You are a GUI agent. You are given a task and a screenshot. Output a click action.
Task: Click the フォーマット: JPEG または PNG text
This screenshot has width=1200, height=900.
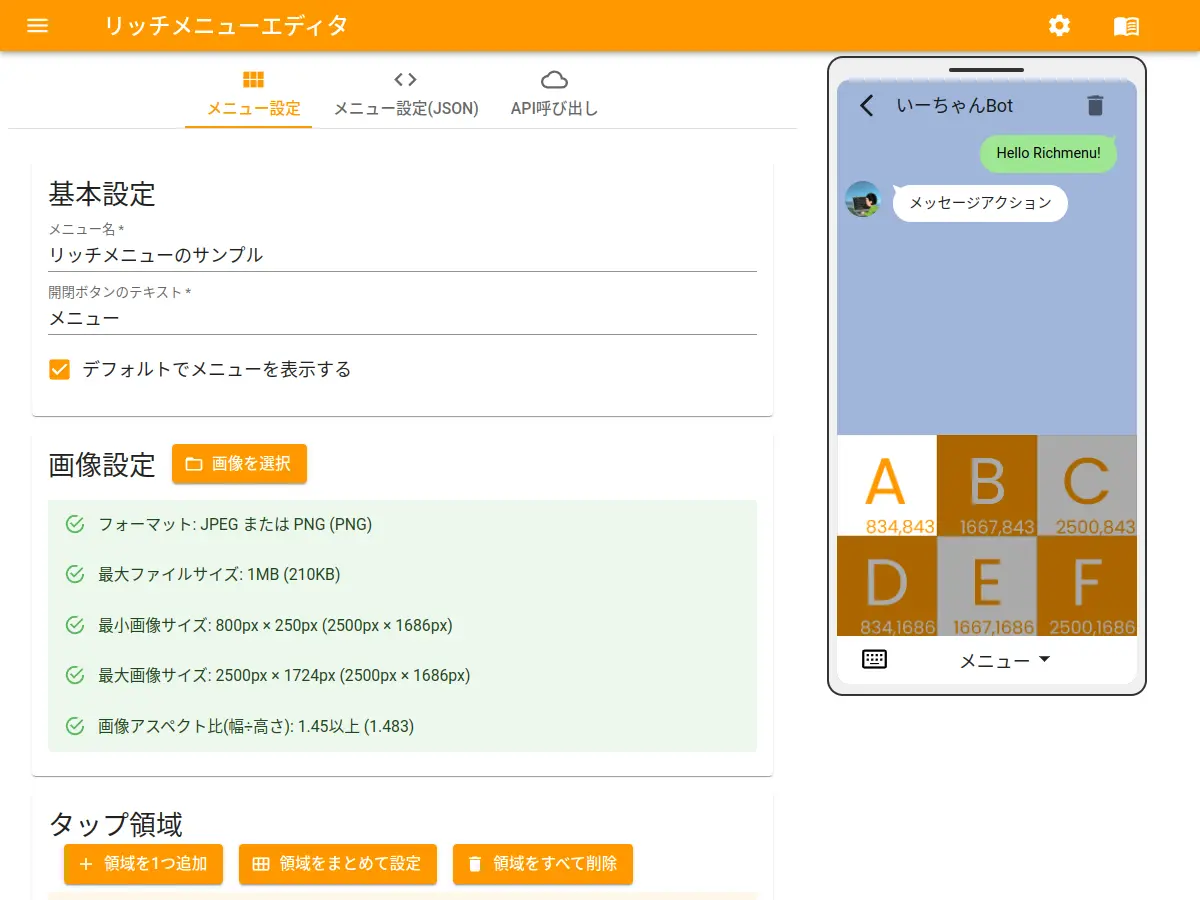click(x=235, y=524)
